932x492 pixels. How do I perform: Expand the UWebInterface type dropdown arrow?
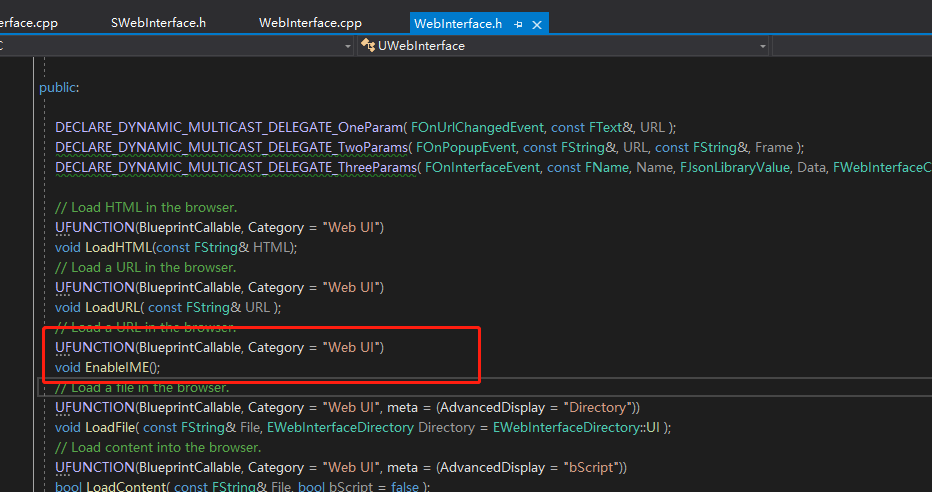pyautogui.click(x=762, y=46)
